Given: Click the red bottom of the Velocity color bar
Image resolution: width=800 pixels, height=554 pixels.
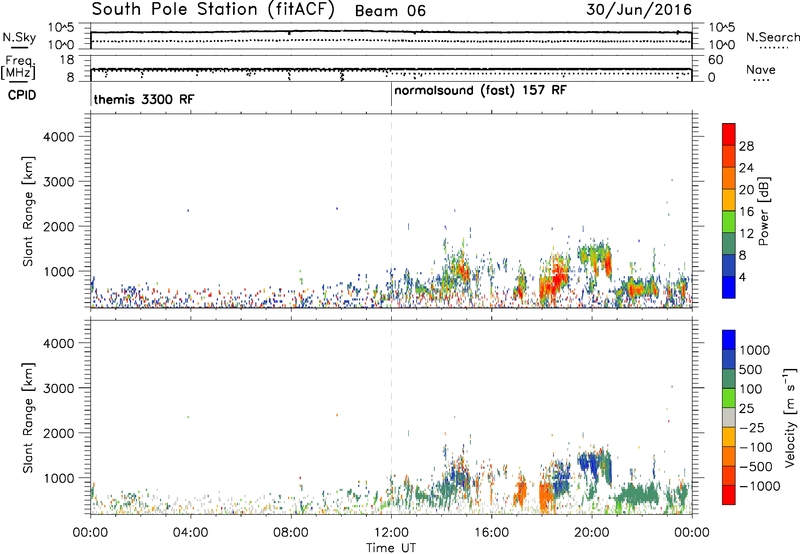Looking at the screenshot, I should [729, 495].
